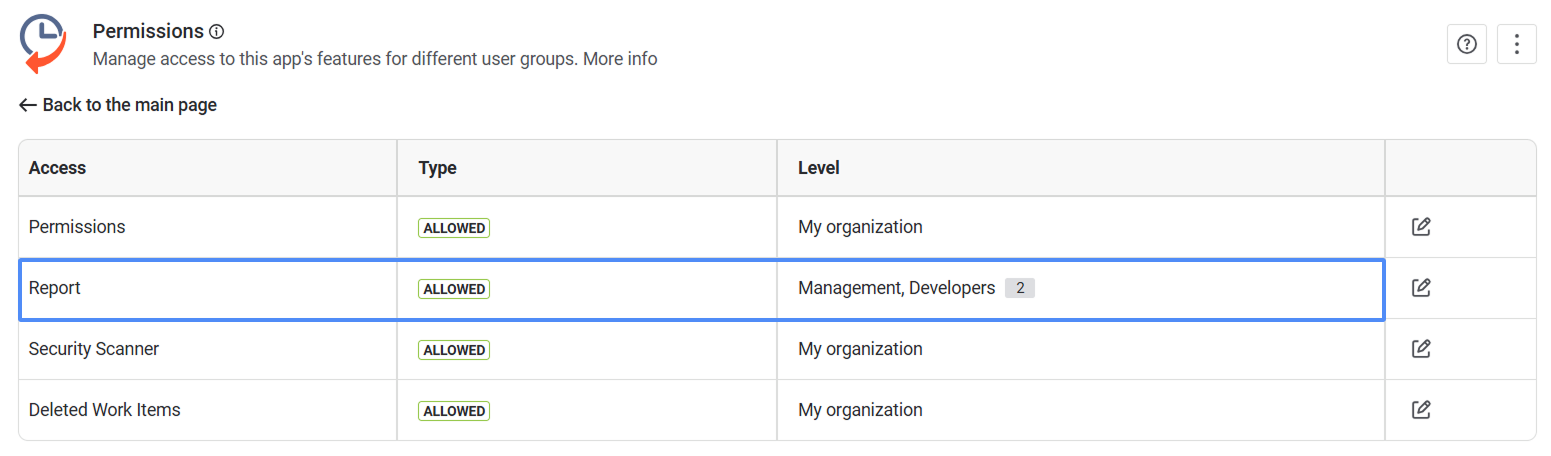Click the Type column header

pos(437,168)
